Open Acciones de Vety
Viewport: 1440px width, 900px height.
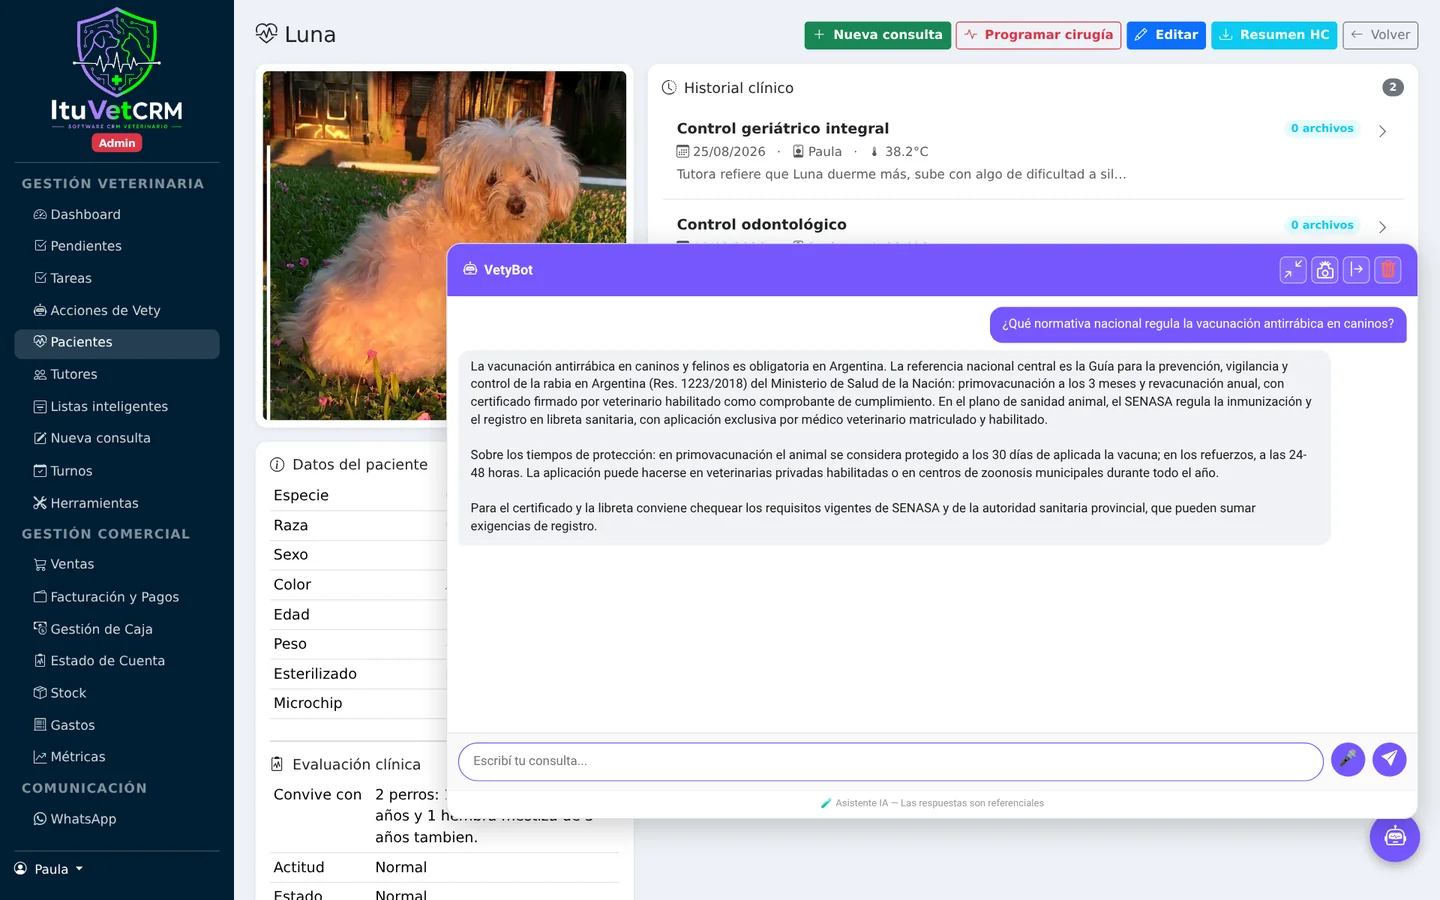pyautogui.click(x=117, y=310)
